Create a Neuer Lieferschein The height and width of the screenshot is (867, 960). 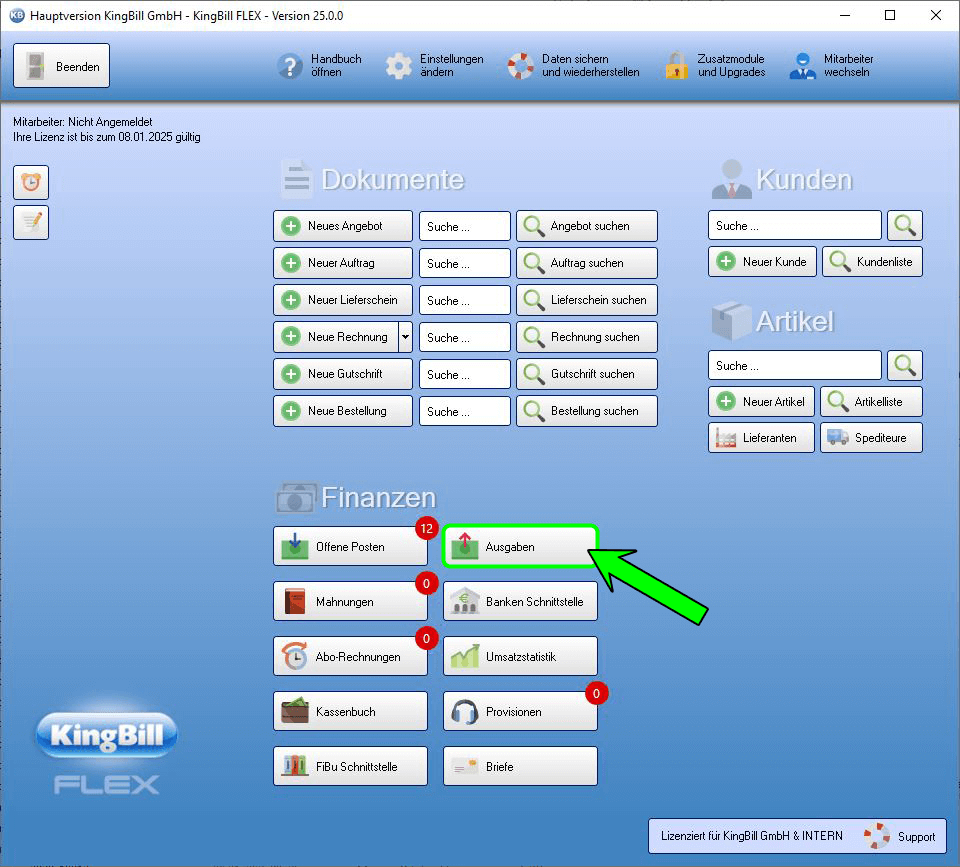[343, 300]
